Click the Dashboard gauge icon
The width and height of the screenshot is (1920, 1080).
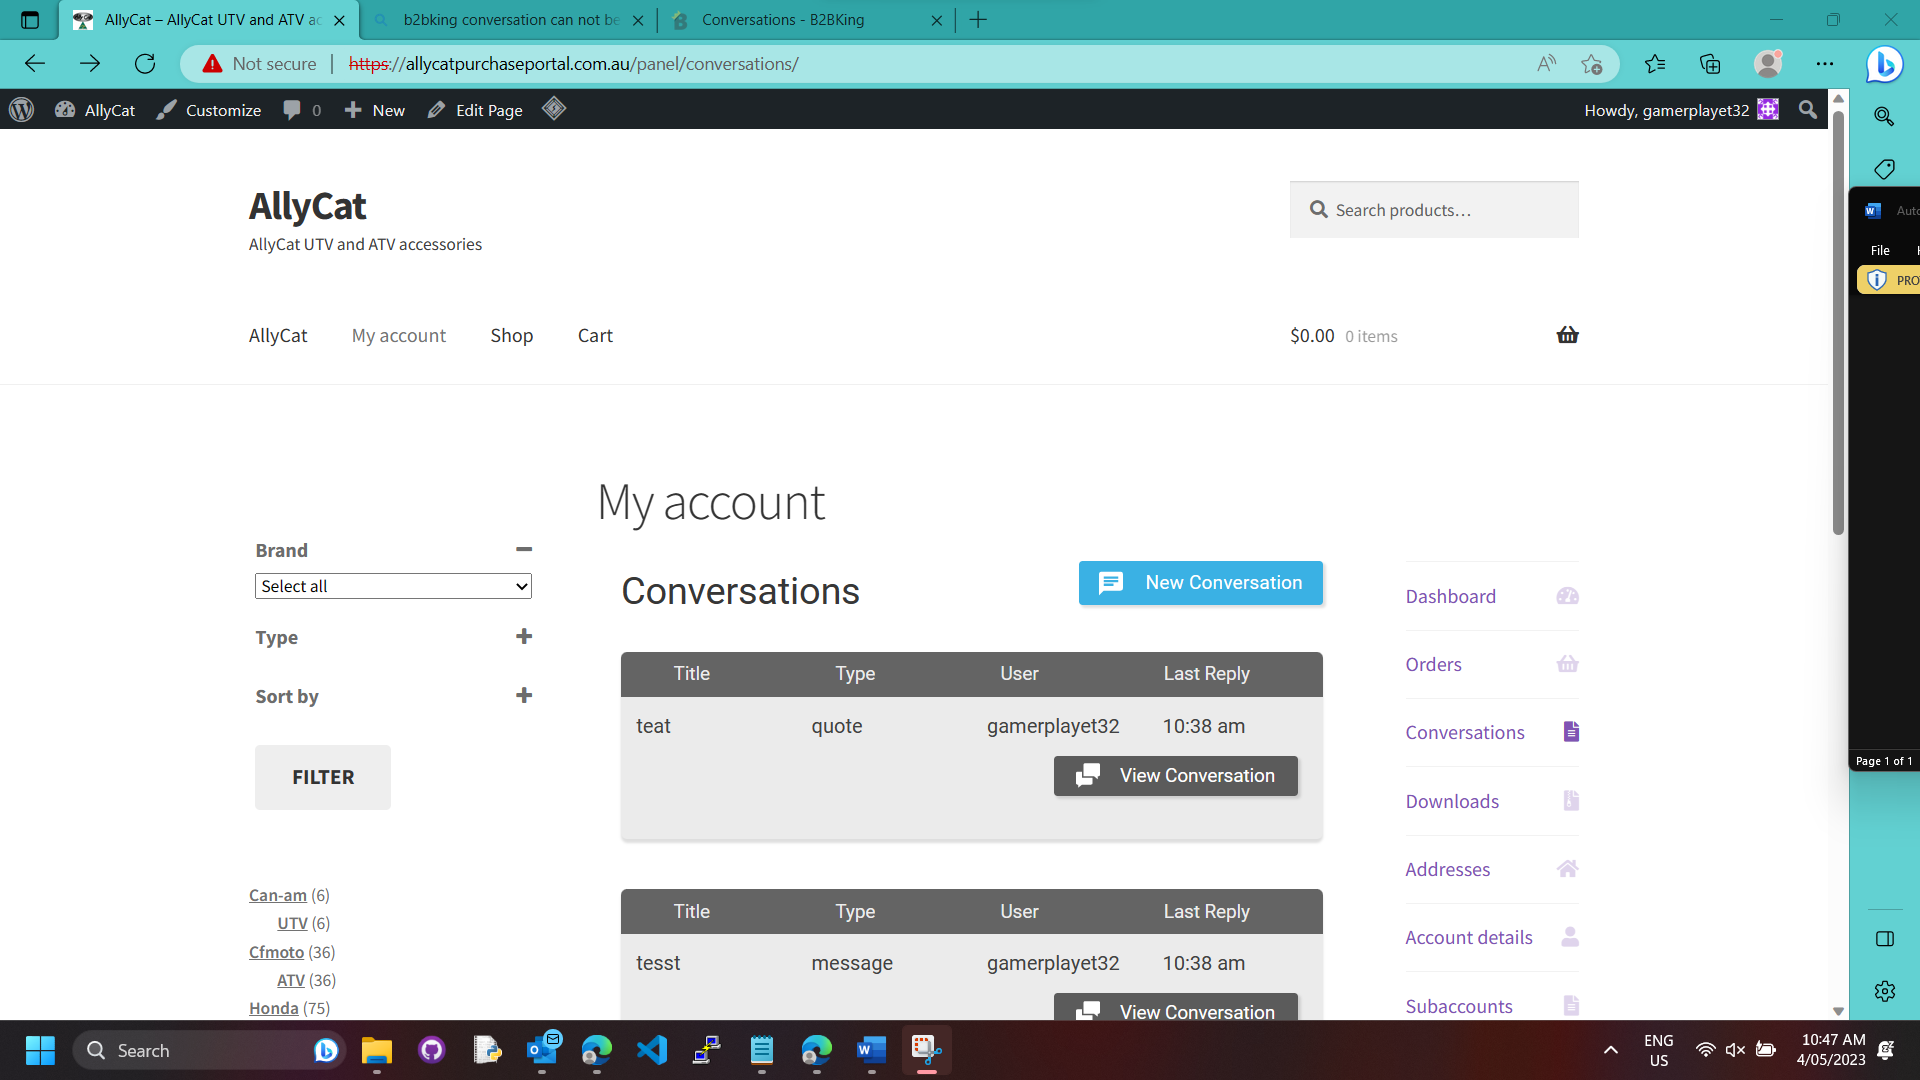(1567, 597)
